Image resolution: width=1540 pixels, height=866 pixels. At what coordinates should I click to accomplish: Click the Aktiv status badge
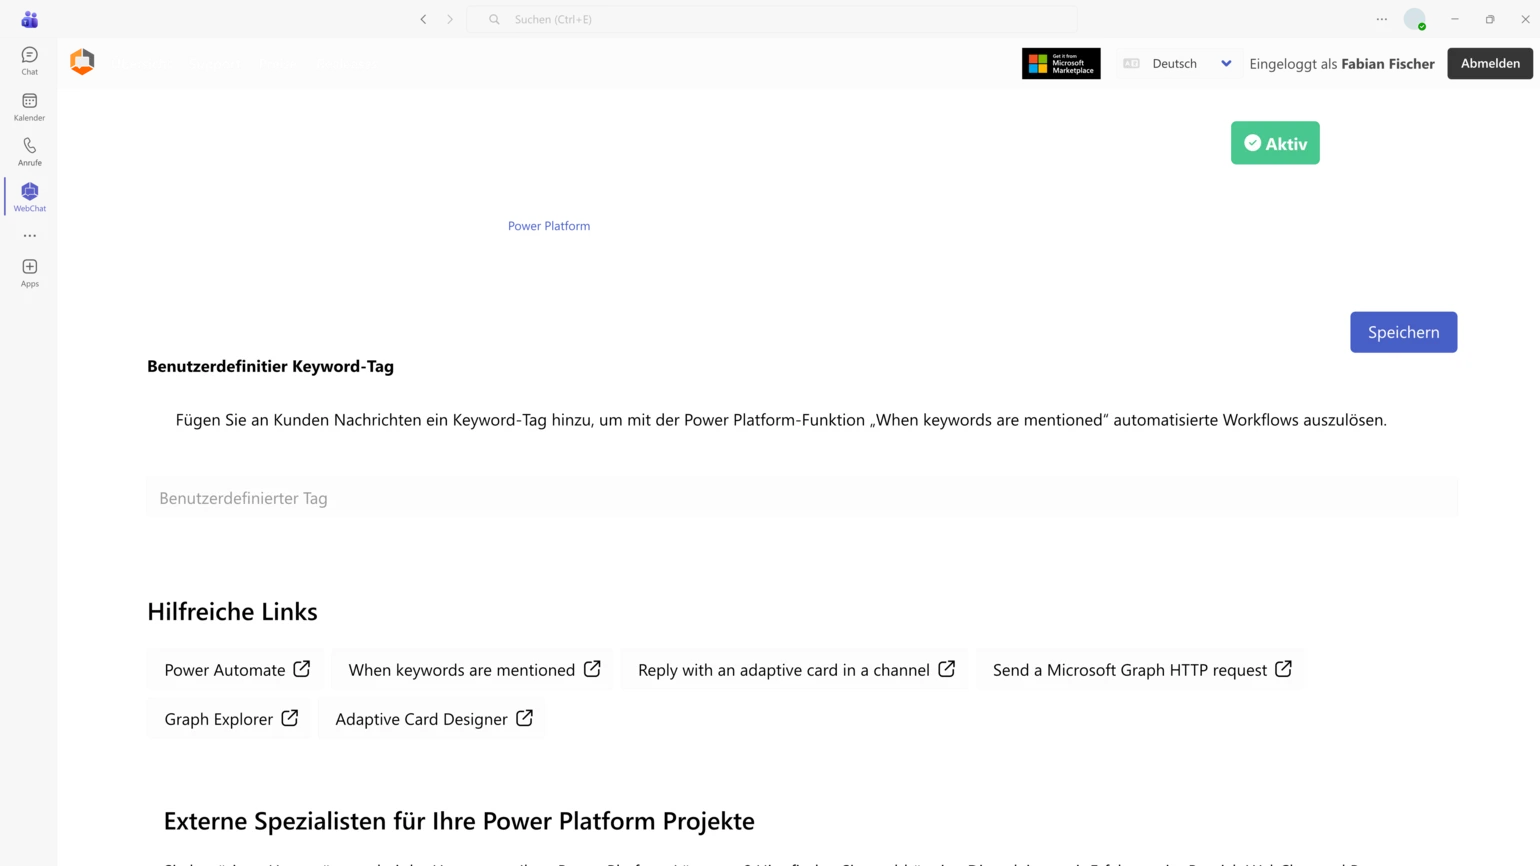(1275, 142)
